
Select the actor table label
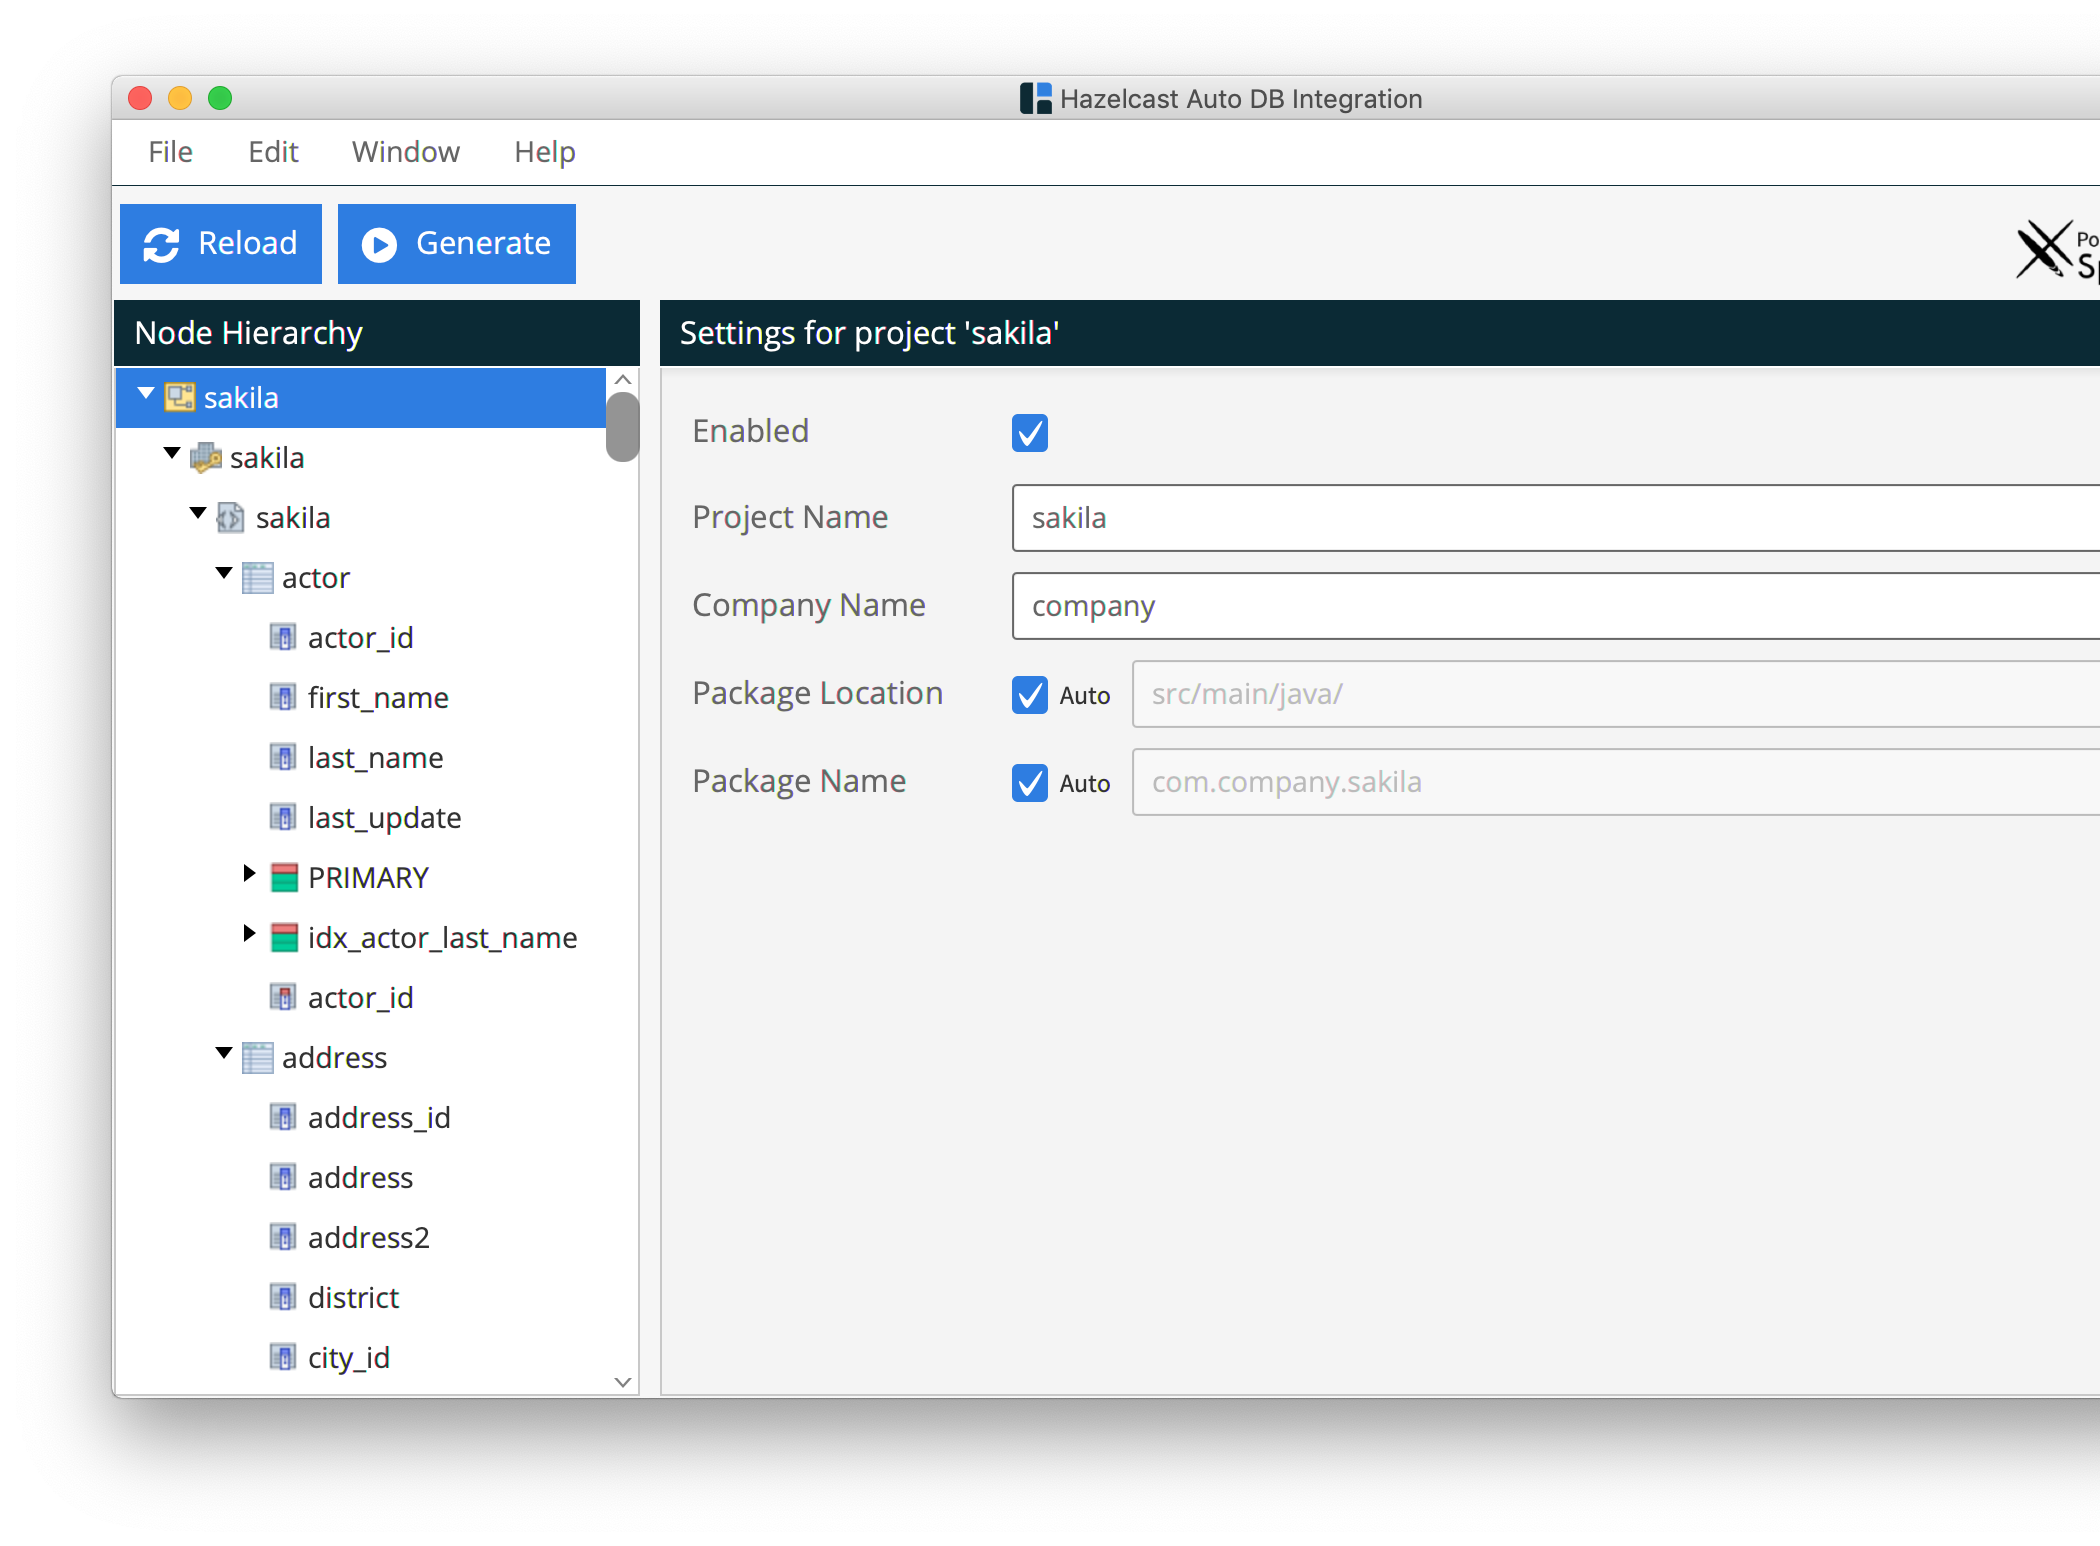[316, 578]
